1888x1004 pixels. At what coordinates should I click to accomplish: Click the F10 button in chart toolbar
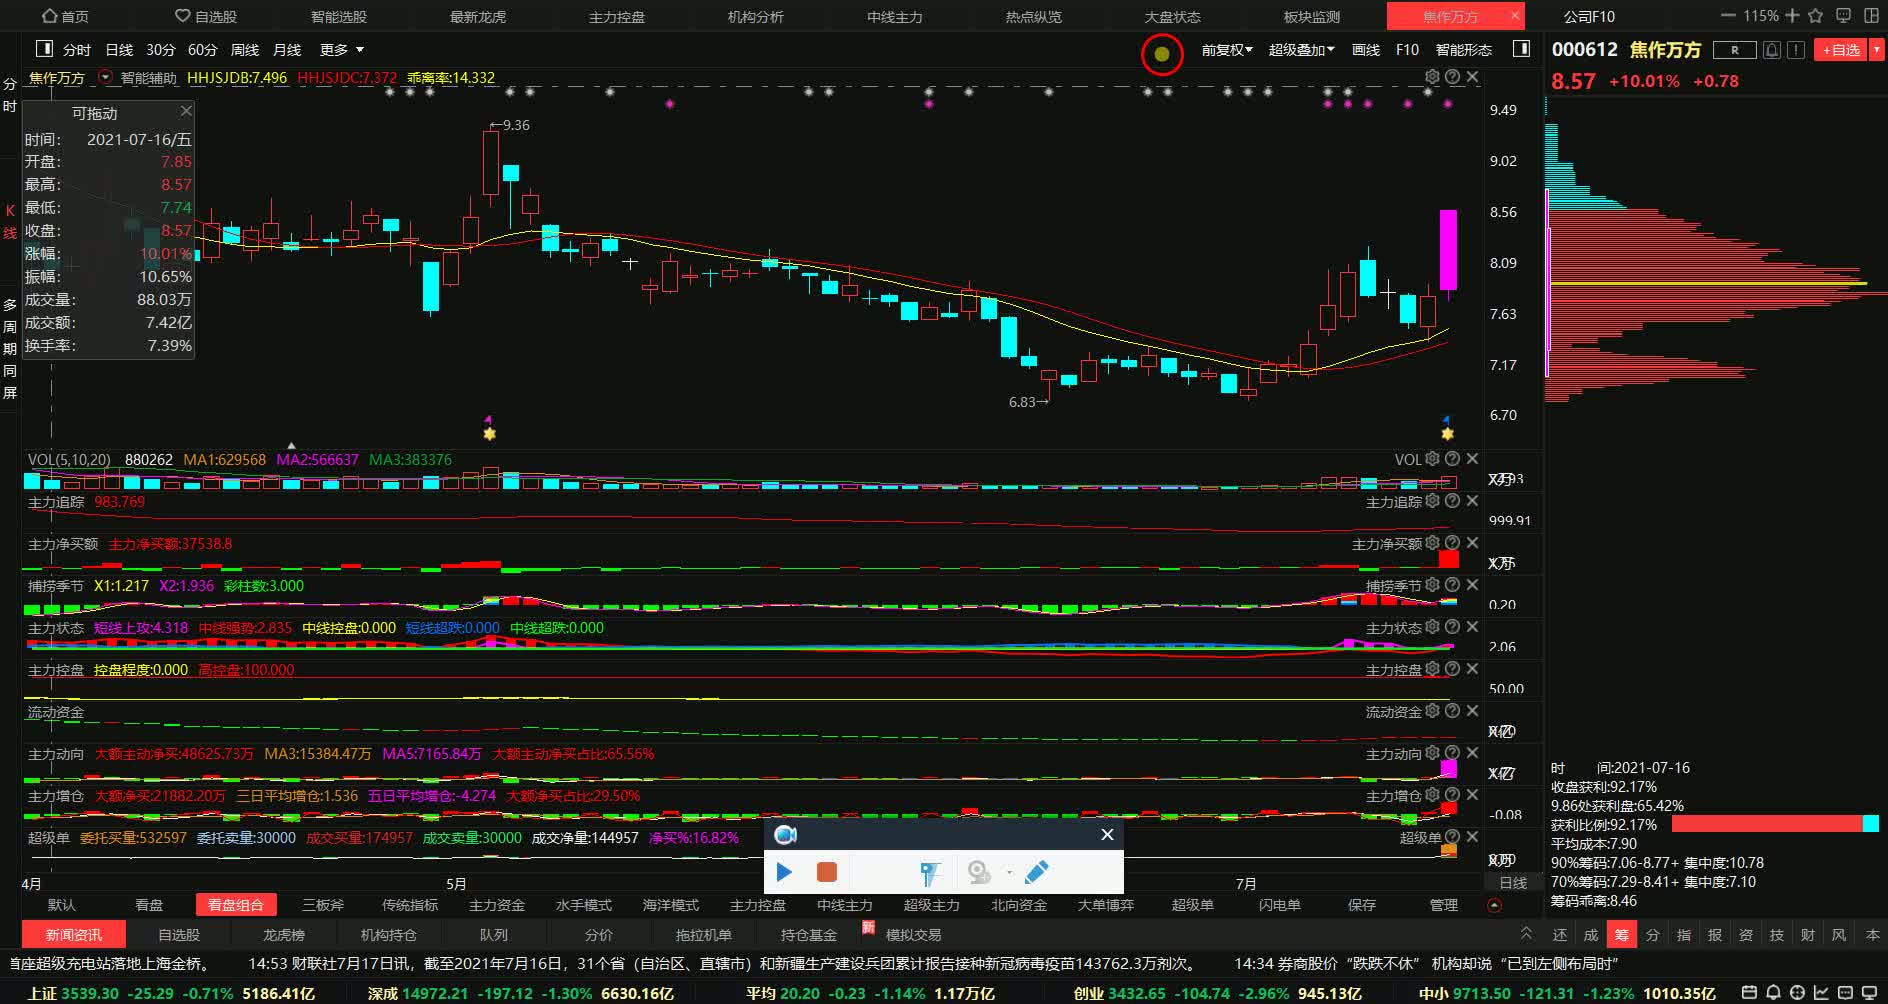point(1407,50)
